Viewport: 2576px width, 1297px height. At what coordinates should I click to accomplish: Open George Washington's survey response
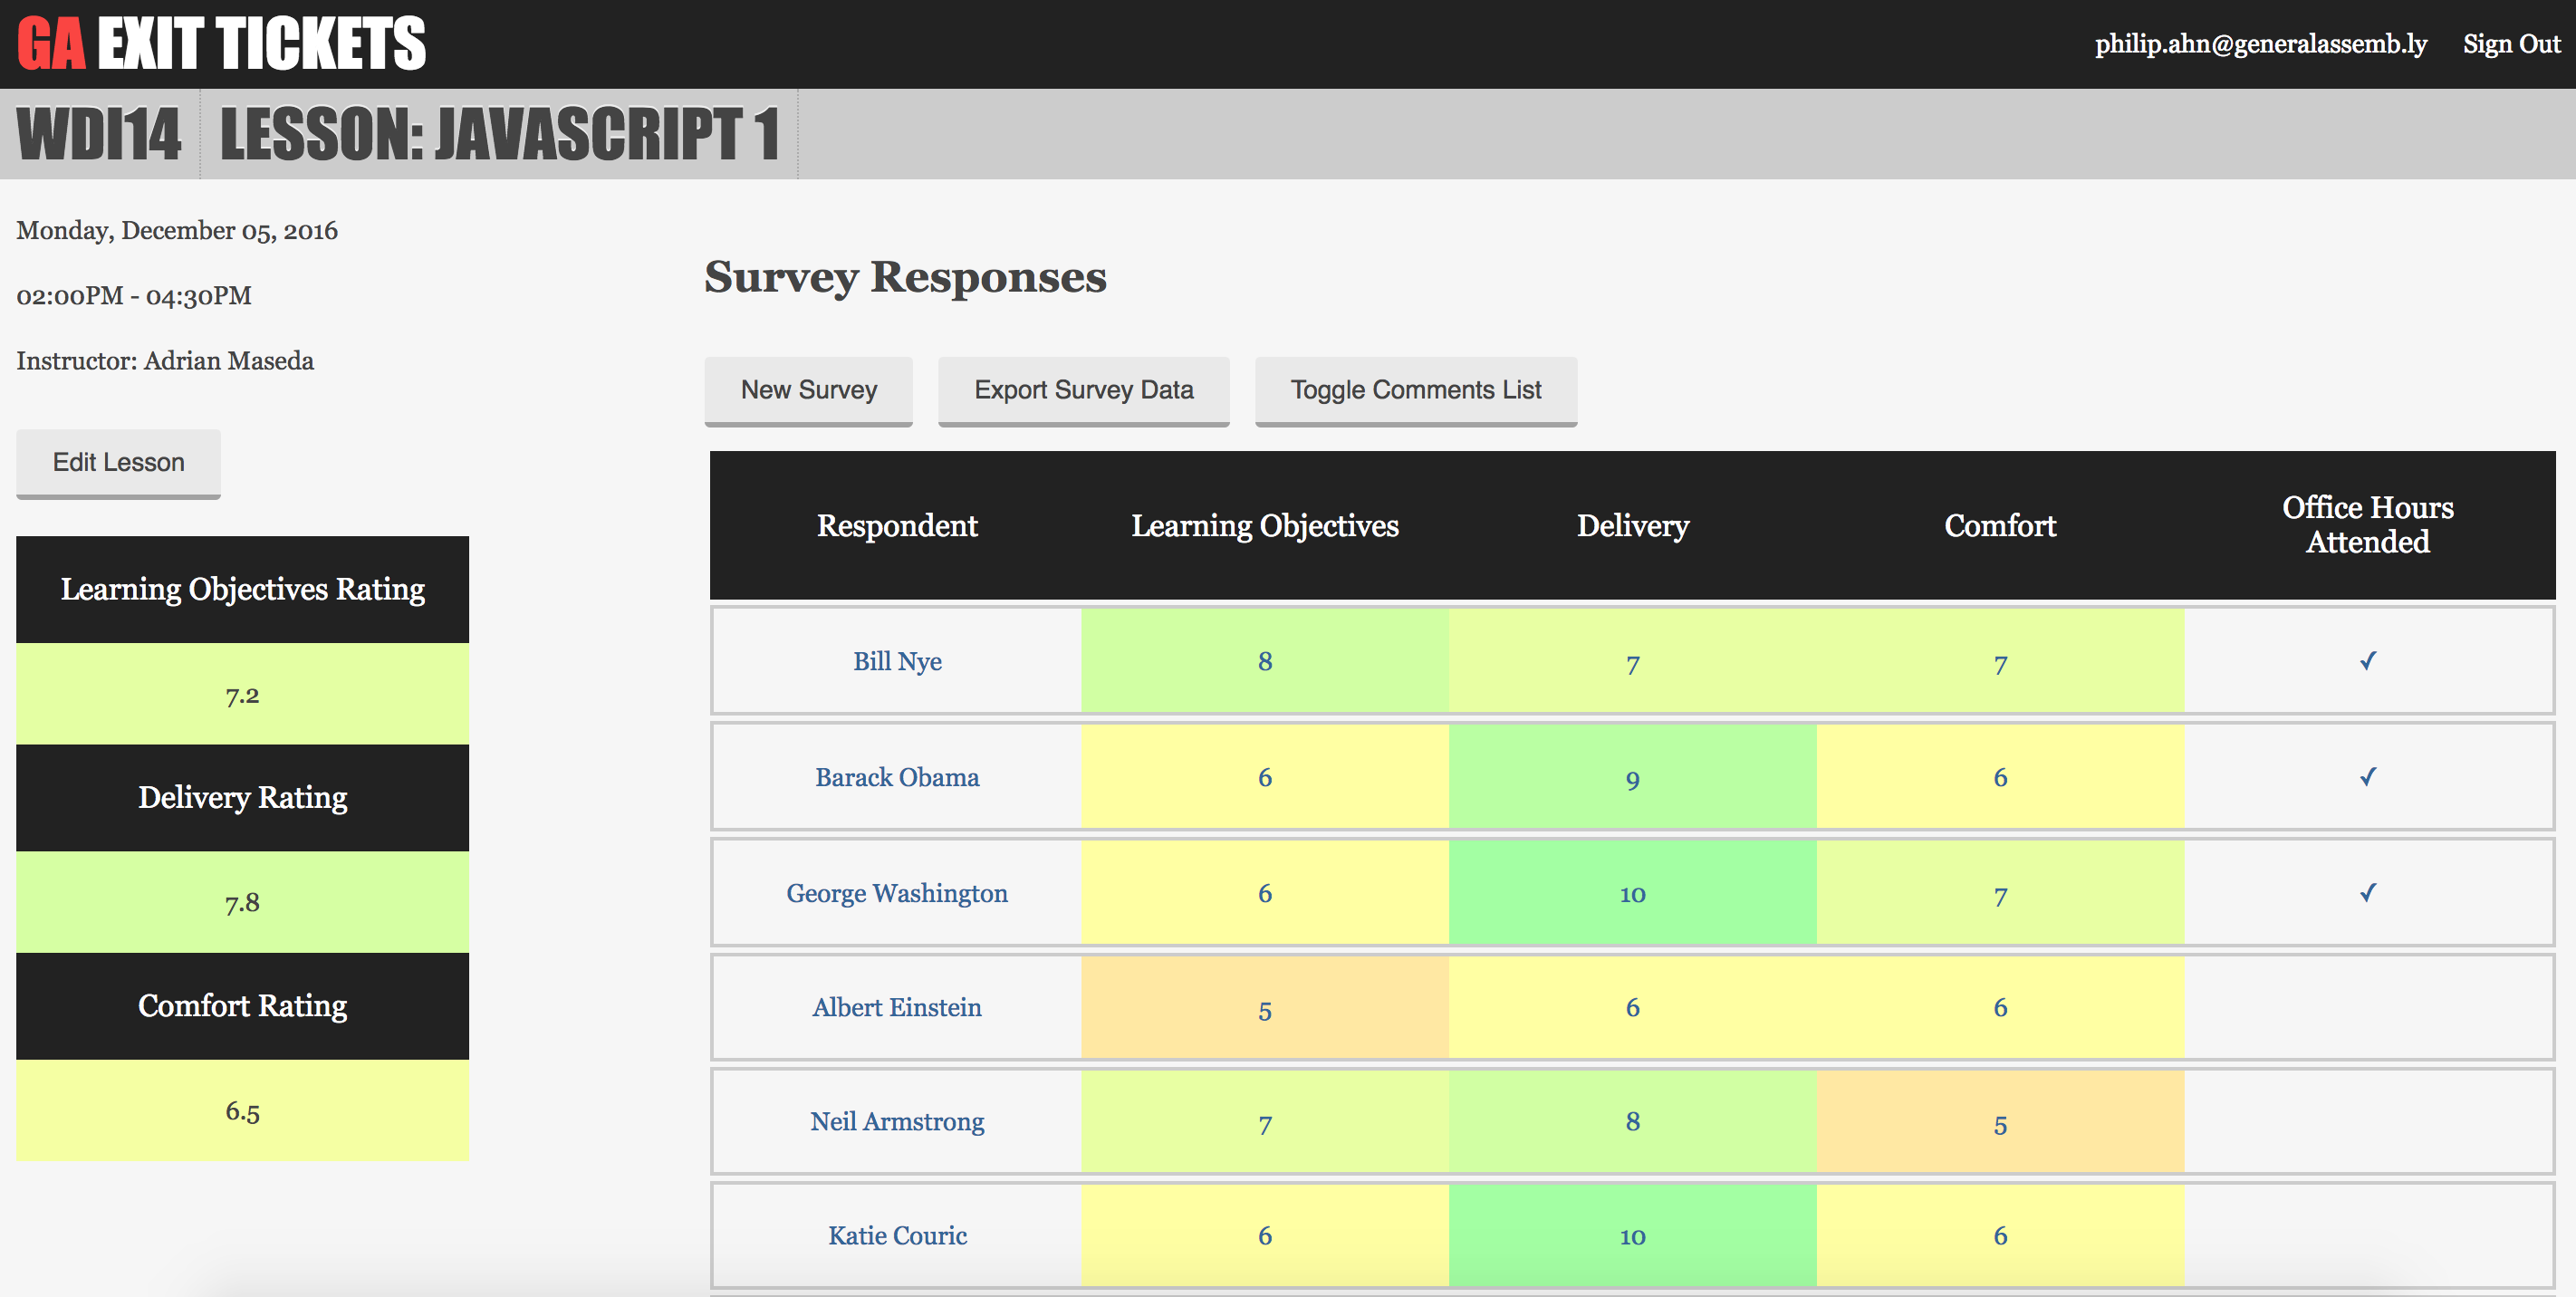tap(897, 893)
